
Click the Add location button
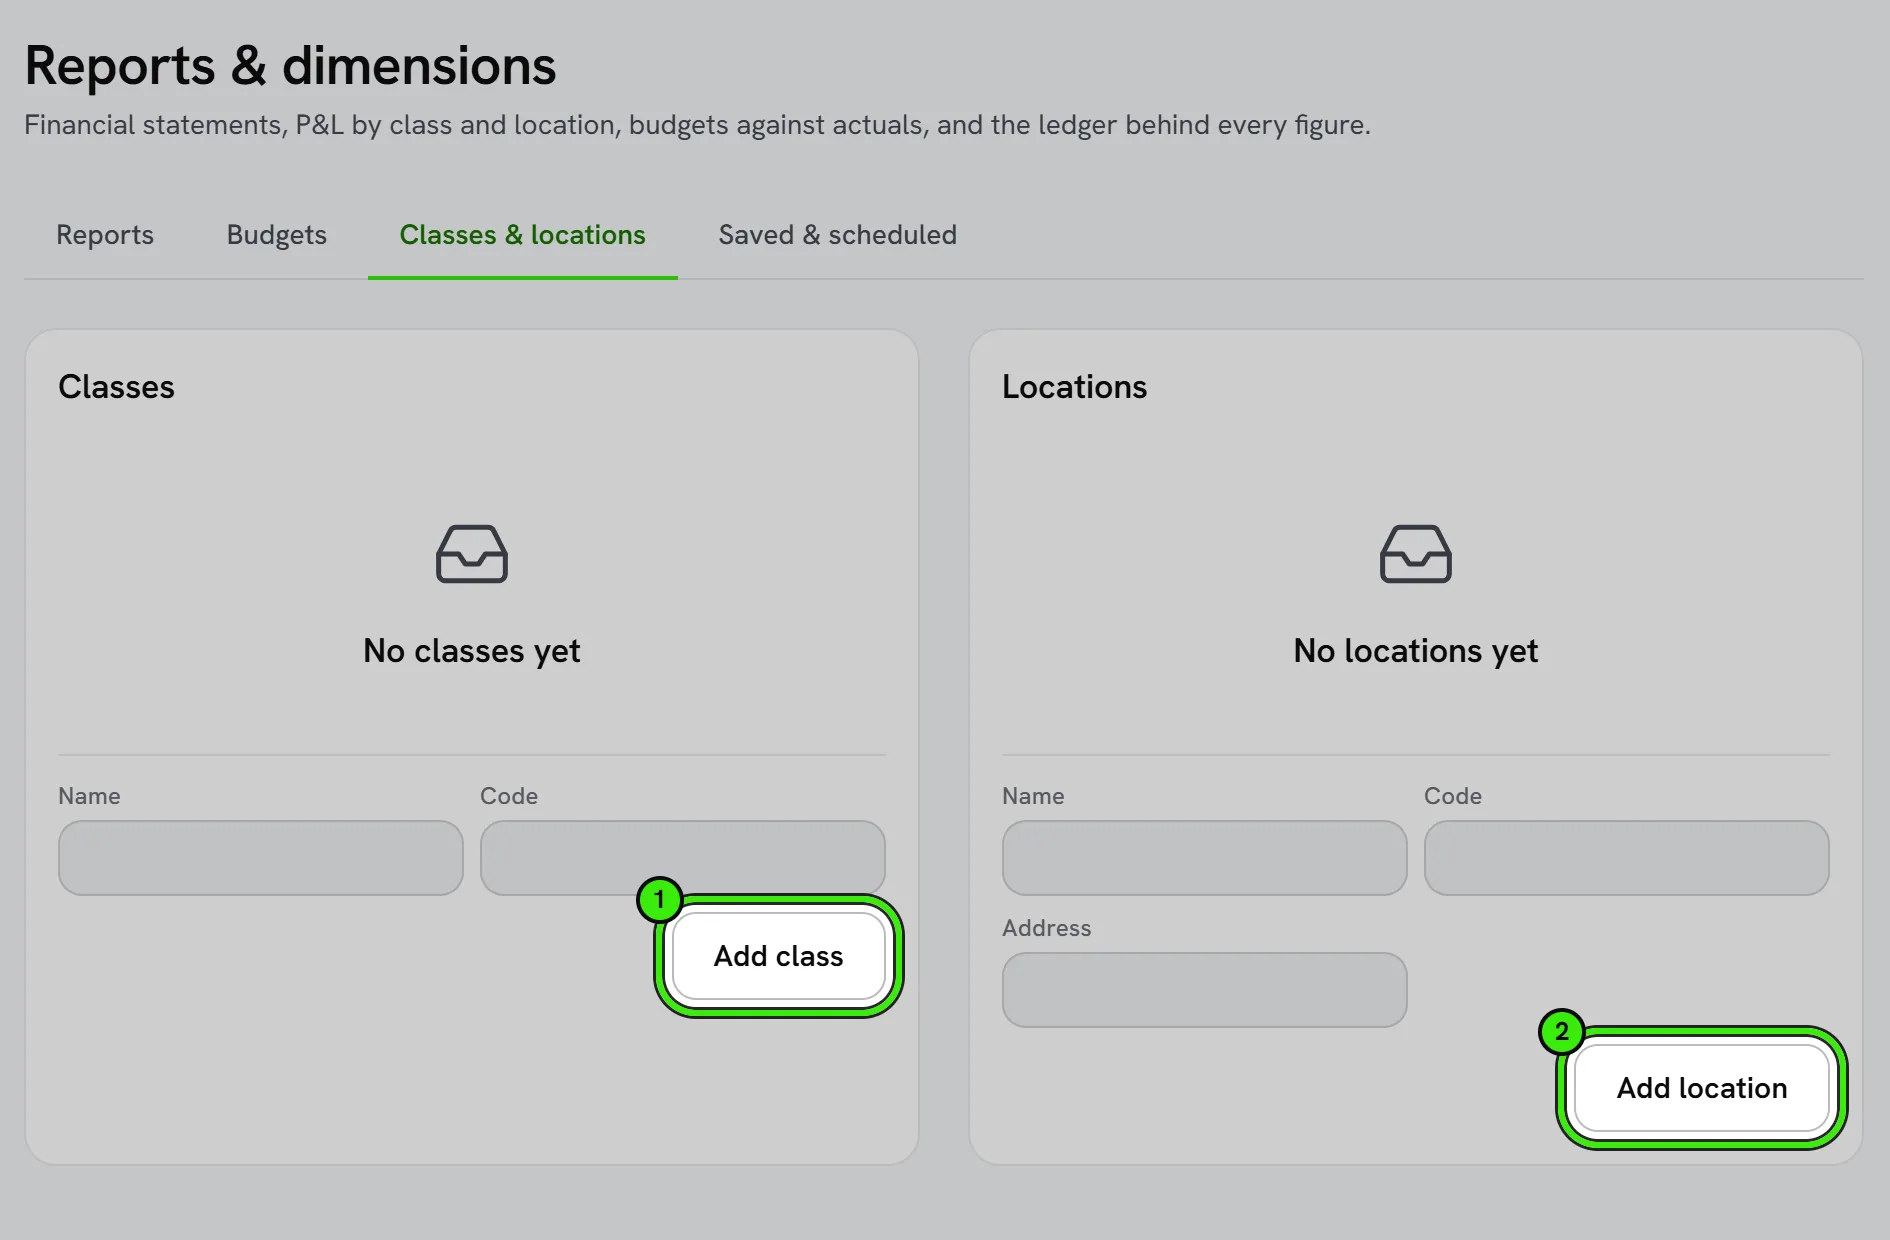pyautogui.click(x=1702, y=1088)
